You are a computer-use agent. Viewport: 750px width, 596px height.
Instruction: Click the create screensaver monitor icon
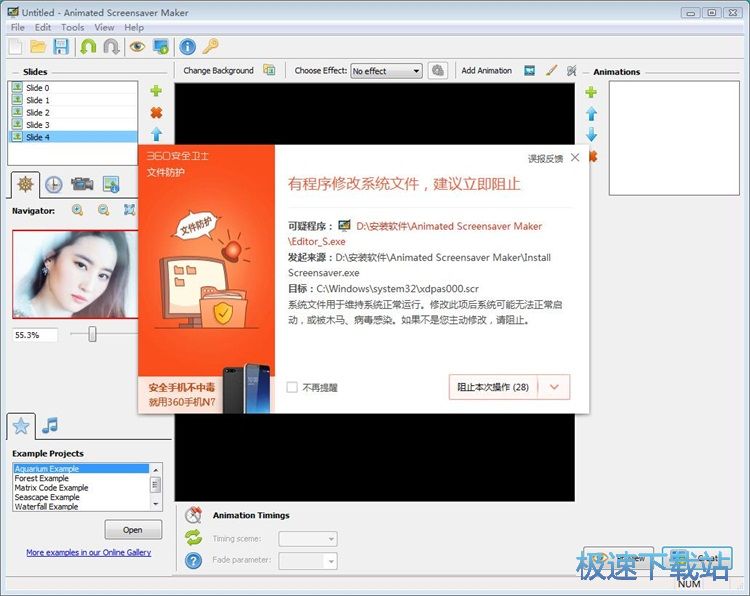click(x=161, y=46)
